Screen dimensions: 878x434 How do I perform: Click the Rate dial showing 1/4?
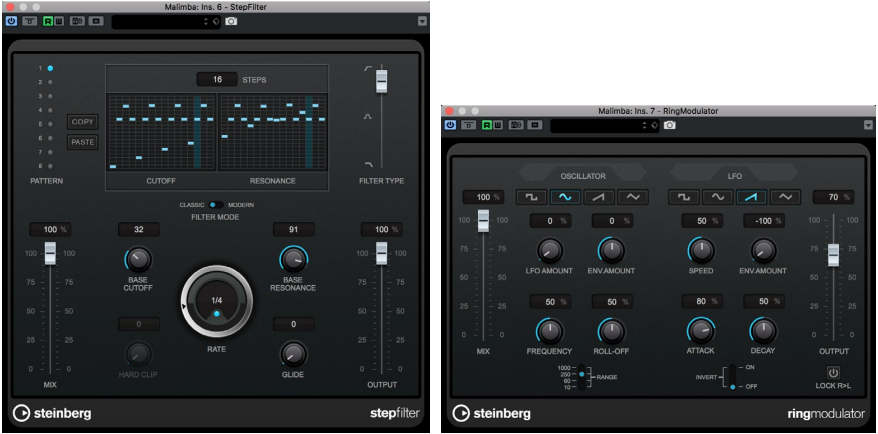coord(217,302)
